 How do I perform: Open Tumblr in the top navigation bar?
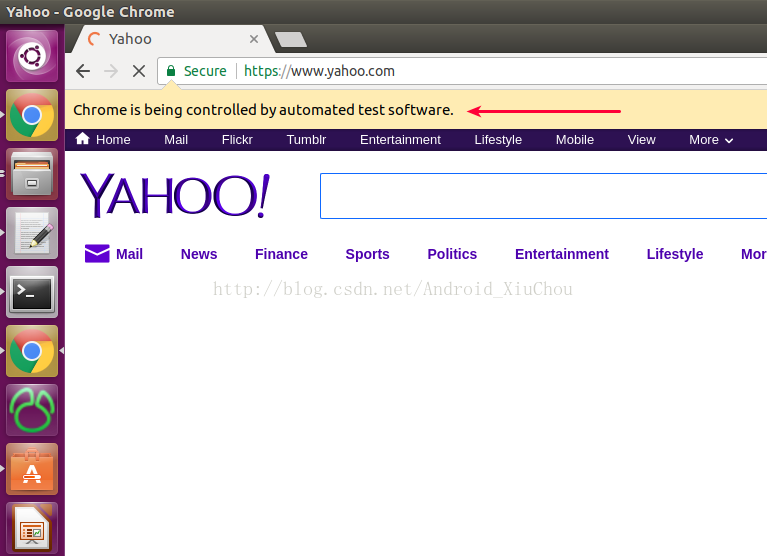[x=306, y=140]
